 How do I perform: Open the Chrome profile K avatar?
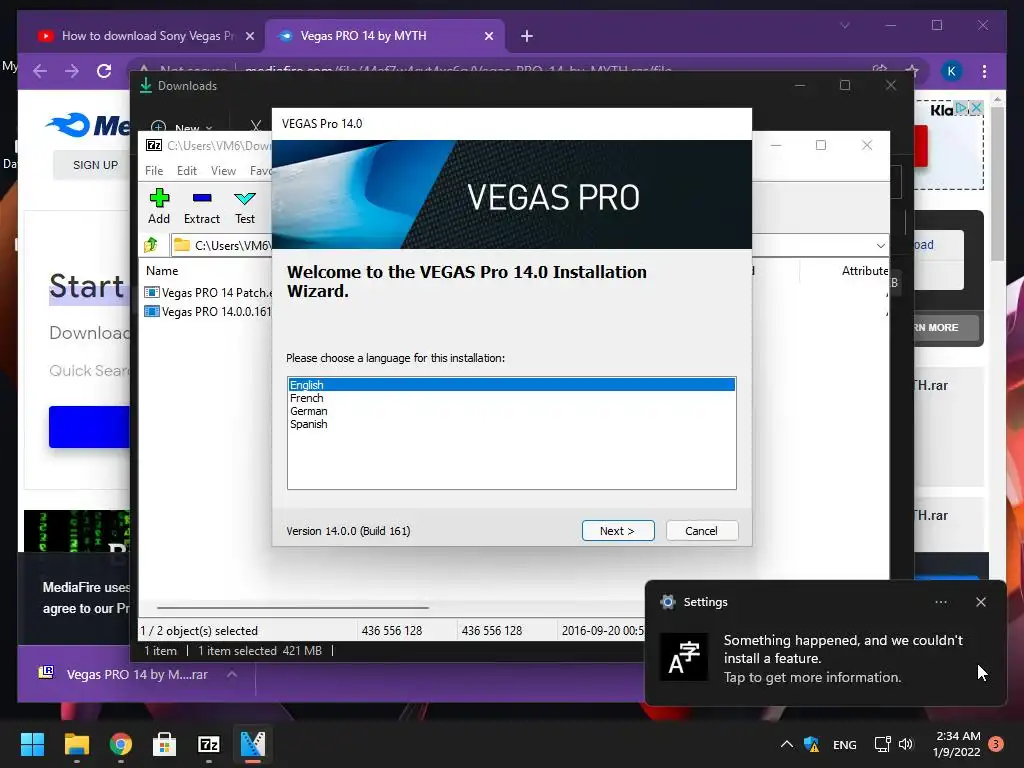(x=952, y=71)
